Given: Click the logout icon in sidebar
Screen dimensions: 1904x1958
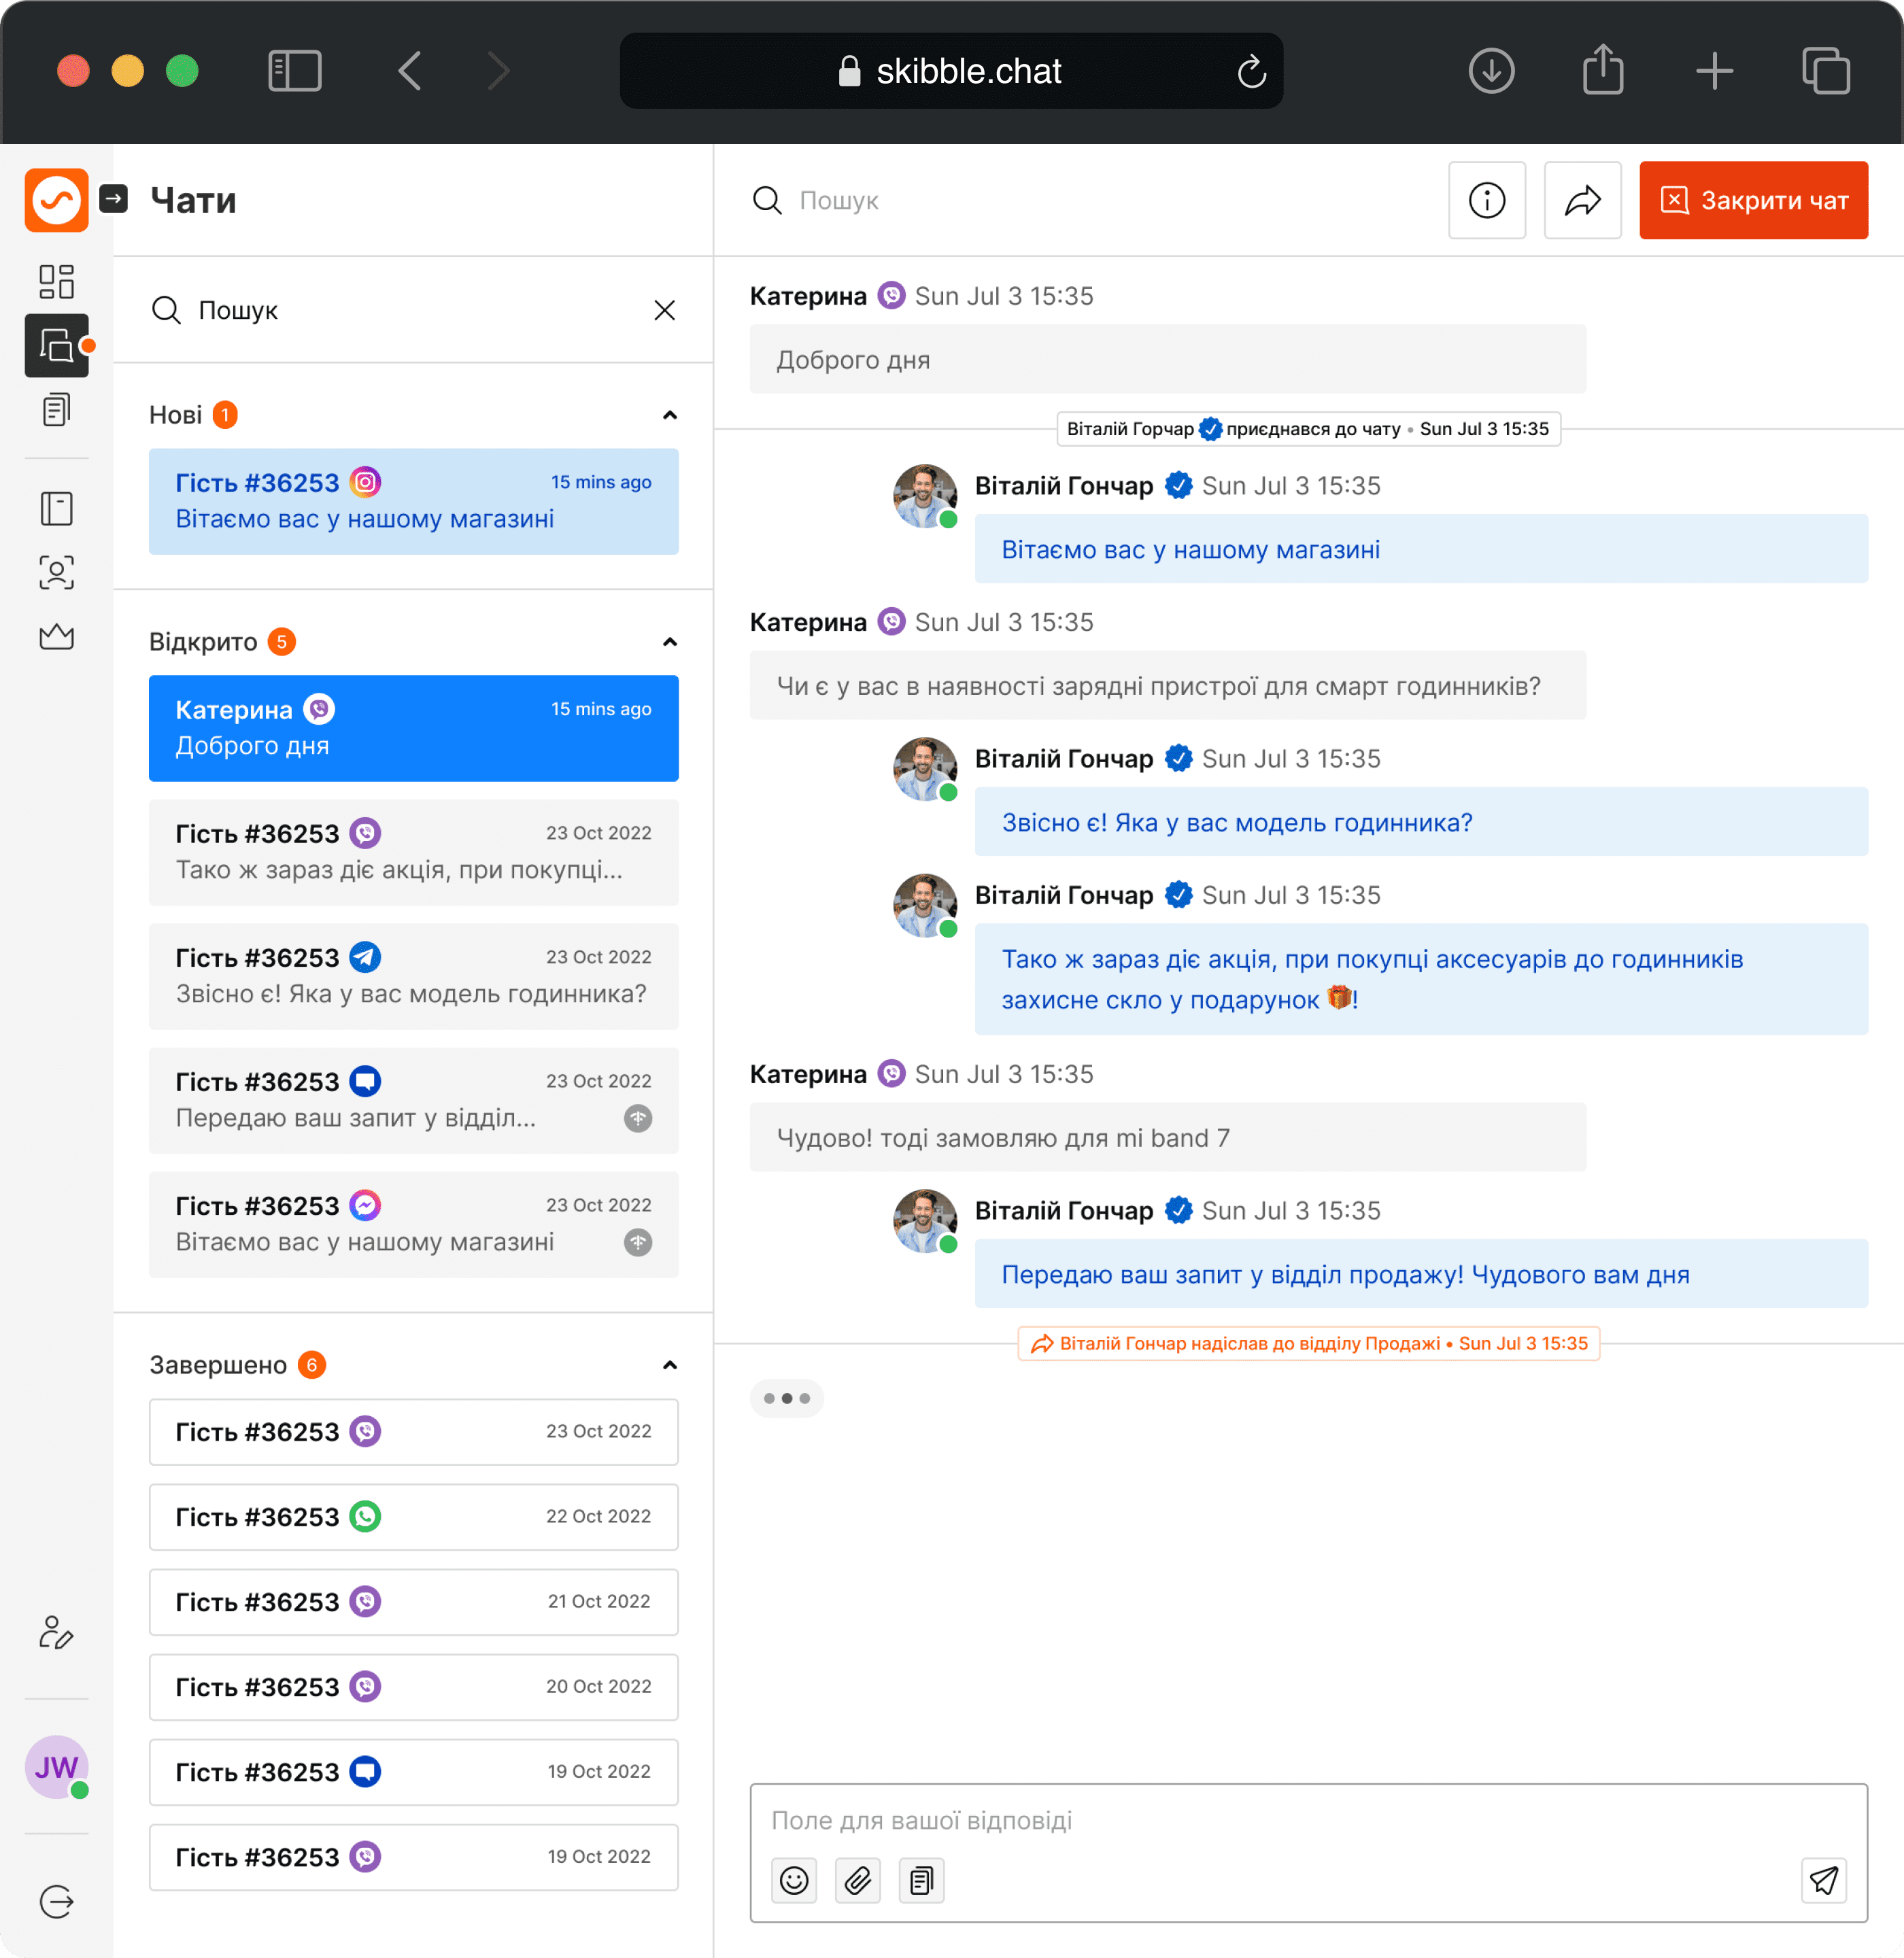Looking at the screenshot, I should 56,1901.
